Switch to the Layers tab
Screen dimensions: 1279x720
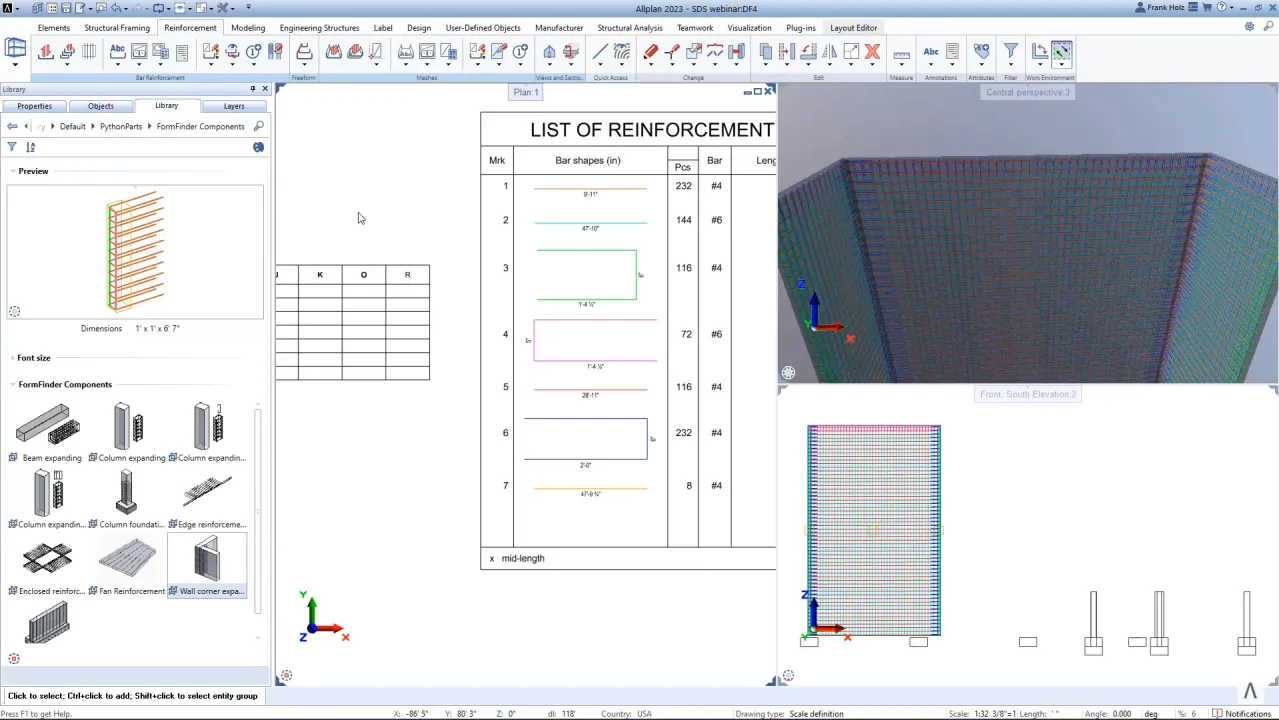tap(233, 106)
